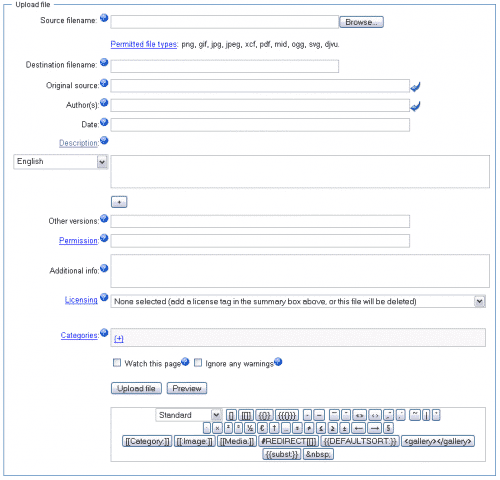The width and height of the screenshot is (500, 480).
Task: Insert the dagger † character
Action: click(274, 428)
